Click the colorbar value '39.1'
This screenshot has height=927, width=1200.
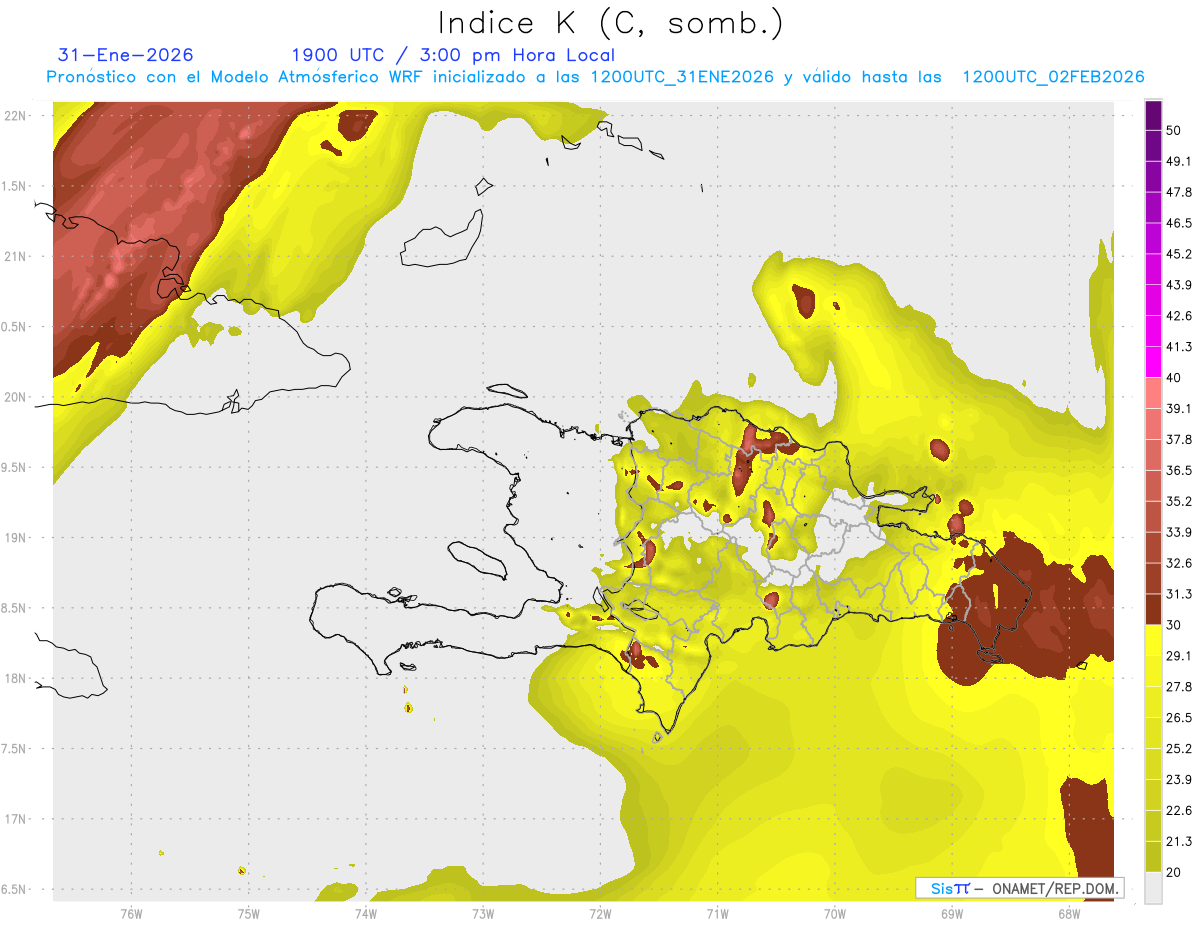1179,409
